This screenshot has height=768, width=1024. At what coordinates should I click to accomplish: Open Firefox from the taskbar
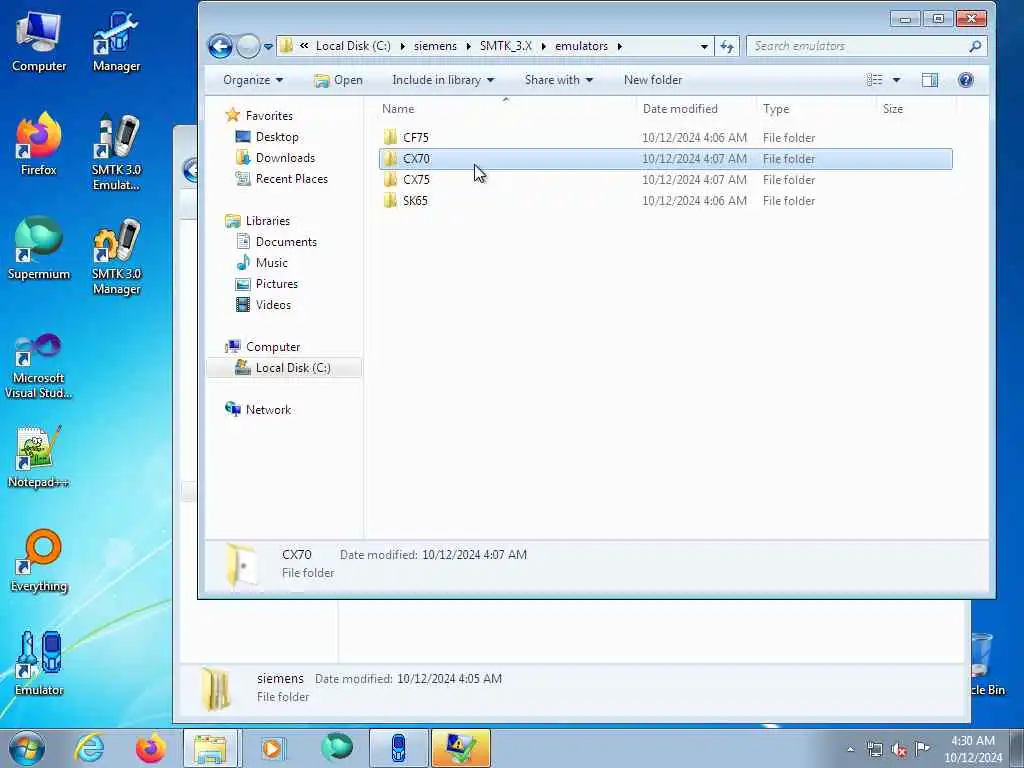click(151, 748)
